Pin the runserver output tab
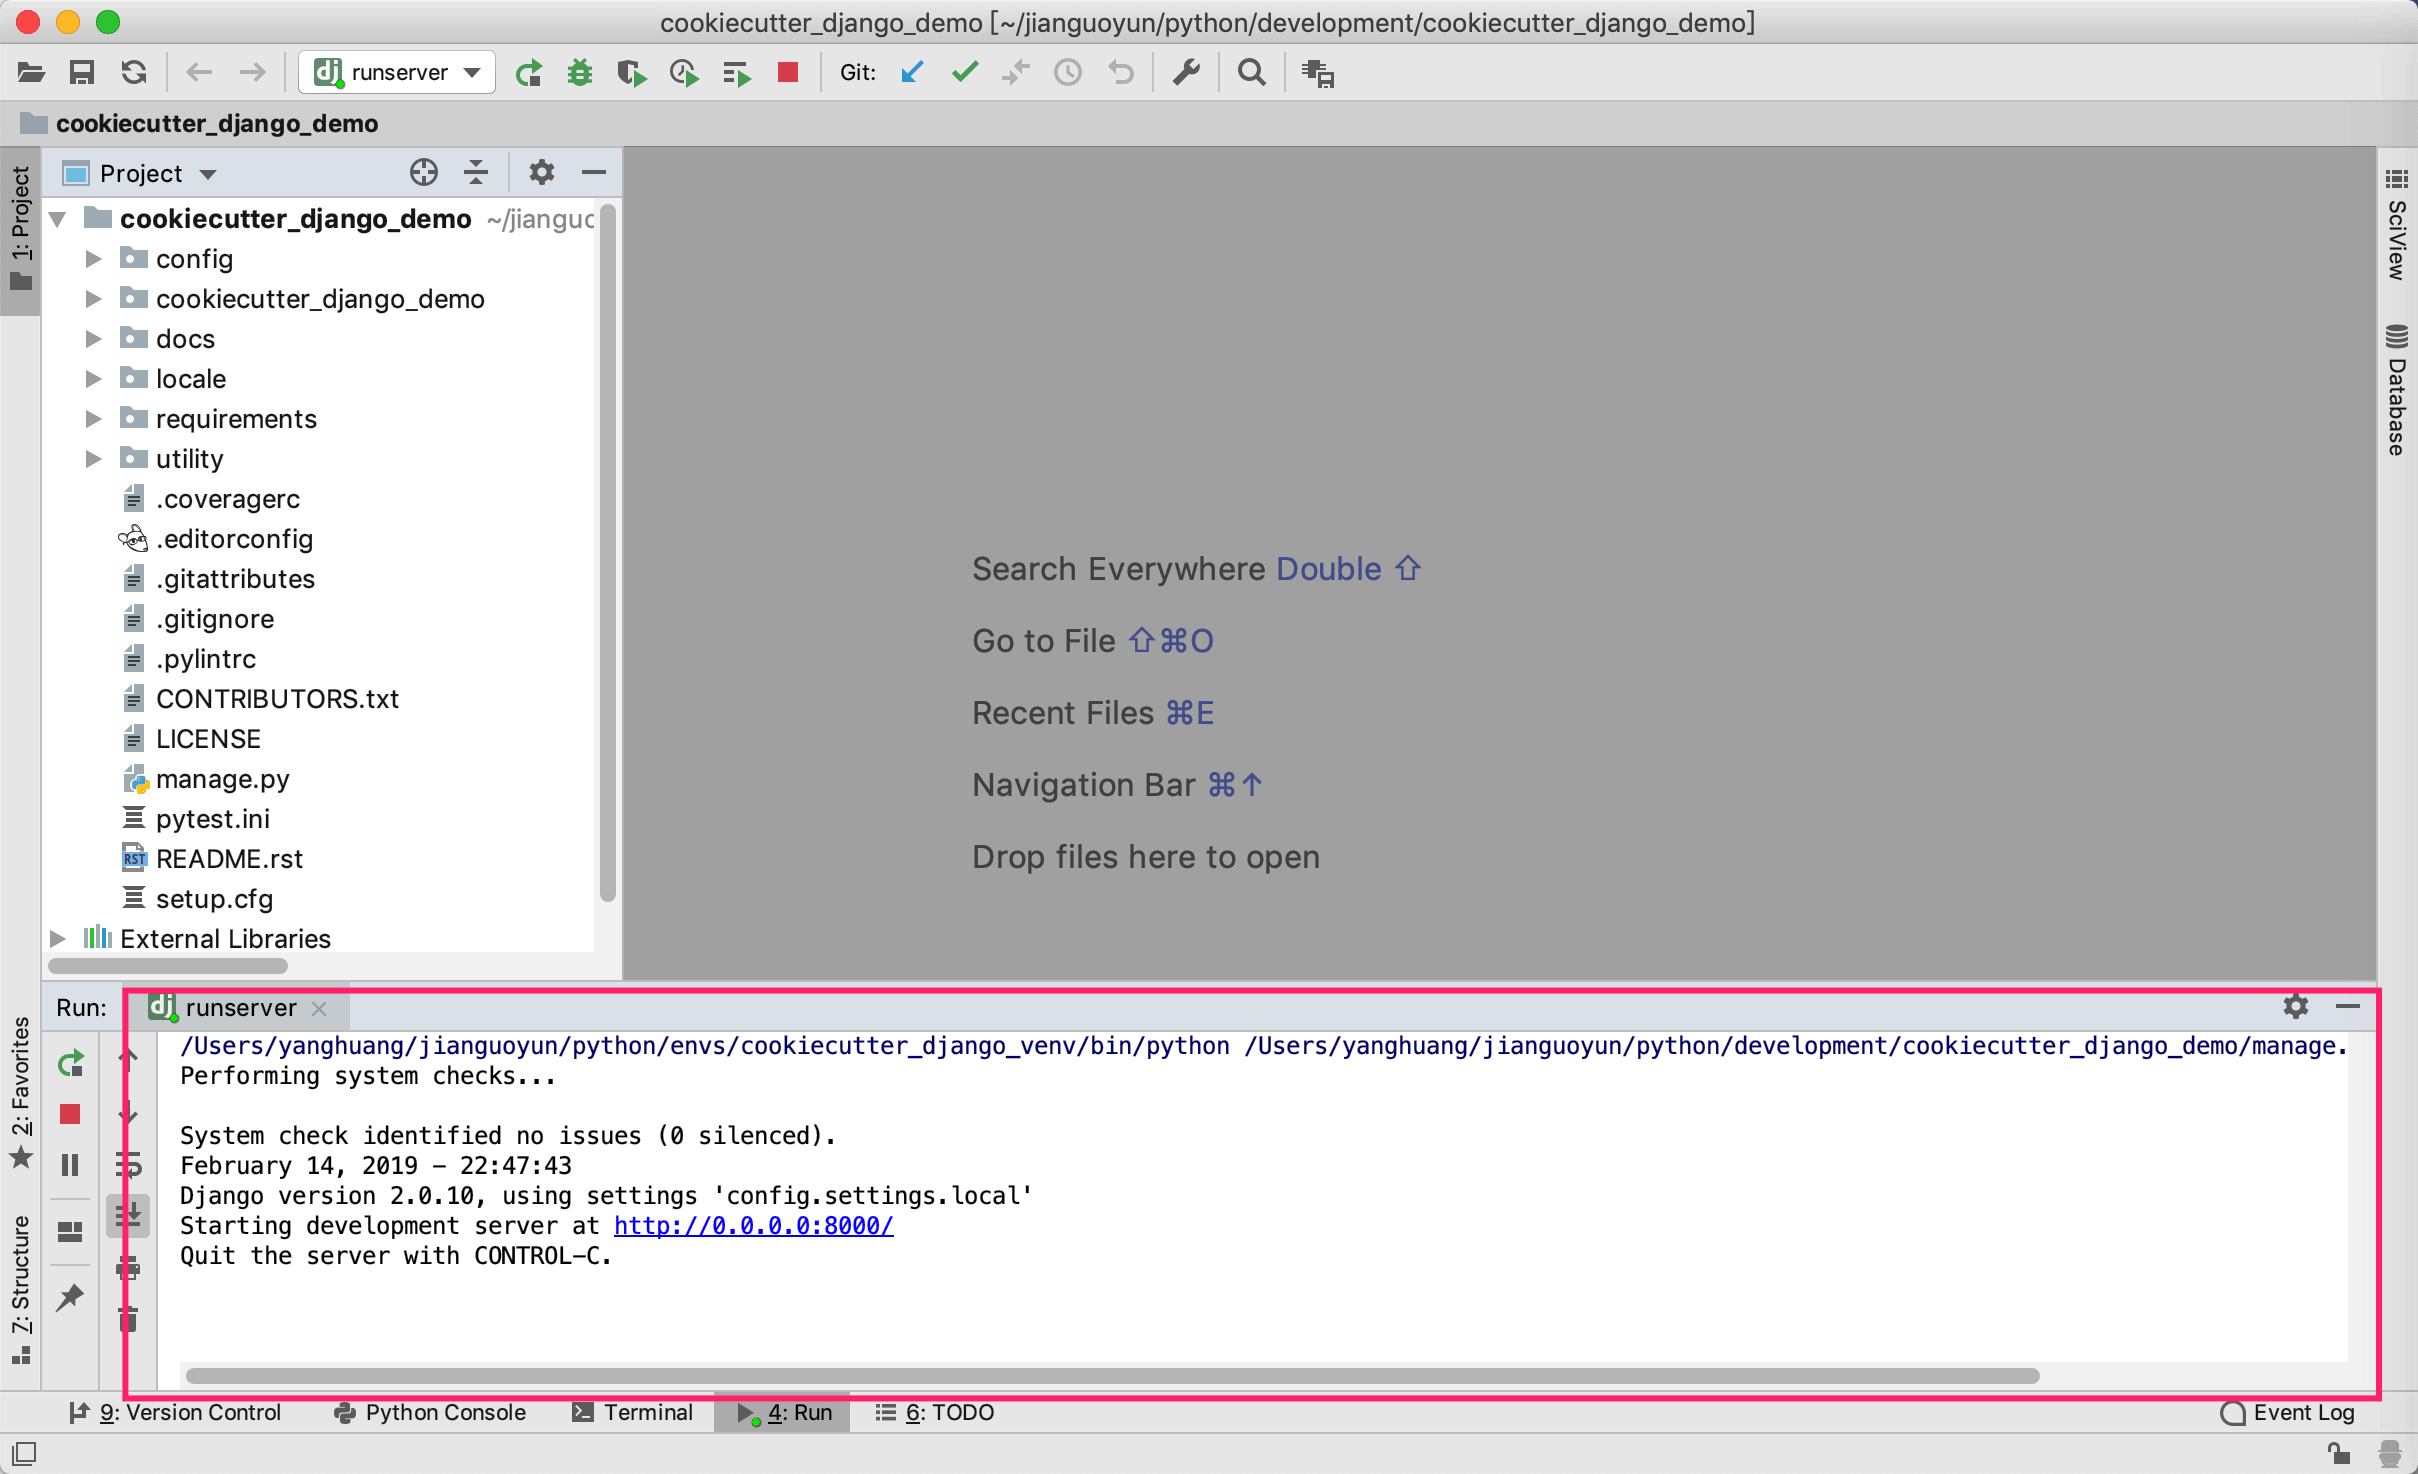 (69, 1297)
